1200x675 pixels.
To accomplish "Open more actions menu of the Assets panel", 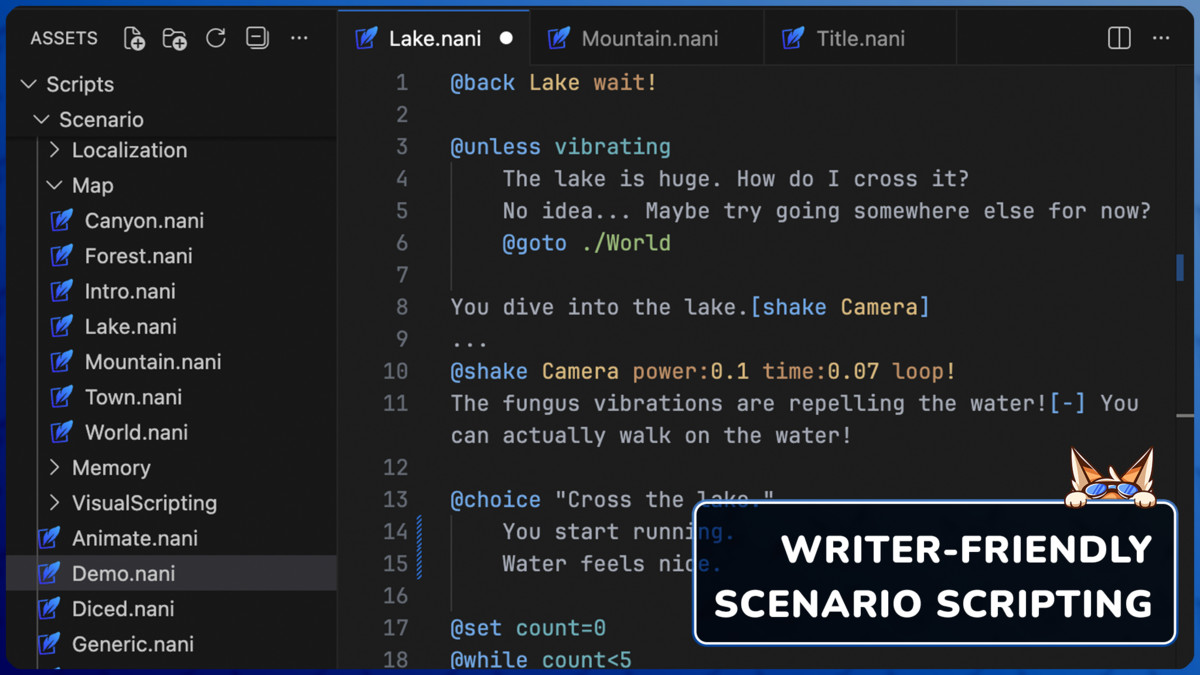I will (299, 38).
